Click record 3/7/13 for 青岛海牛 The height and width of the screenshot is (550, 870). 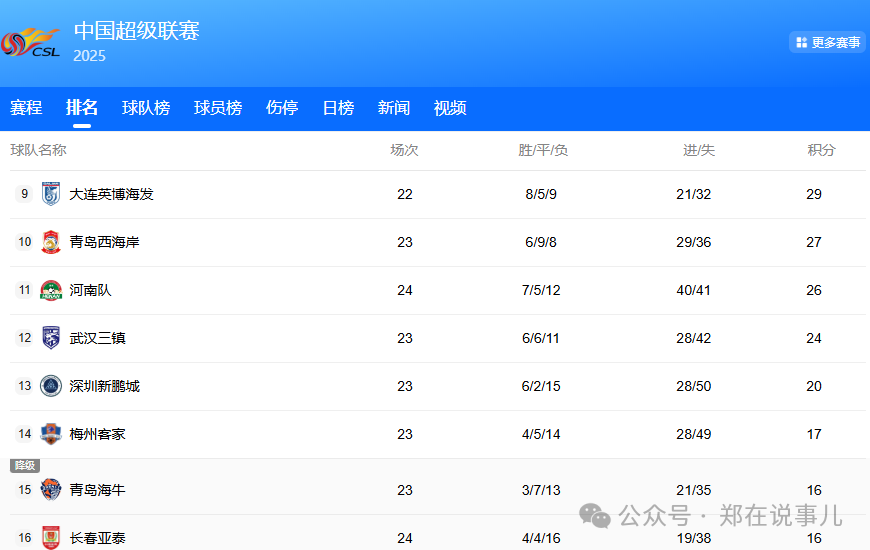pyautogui.click(x=541, y=490)
